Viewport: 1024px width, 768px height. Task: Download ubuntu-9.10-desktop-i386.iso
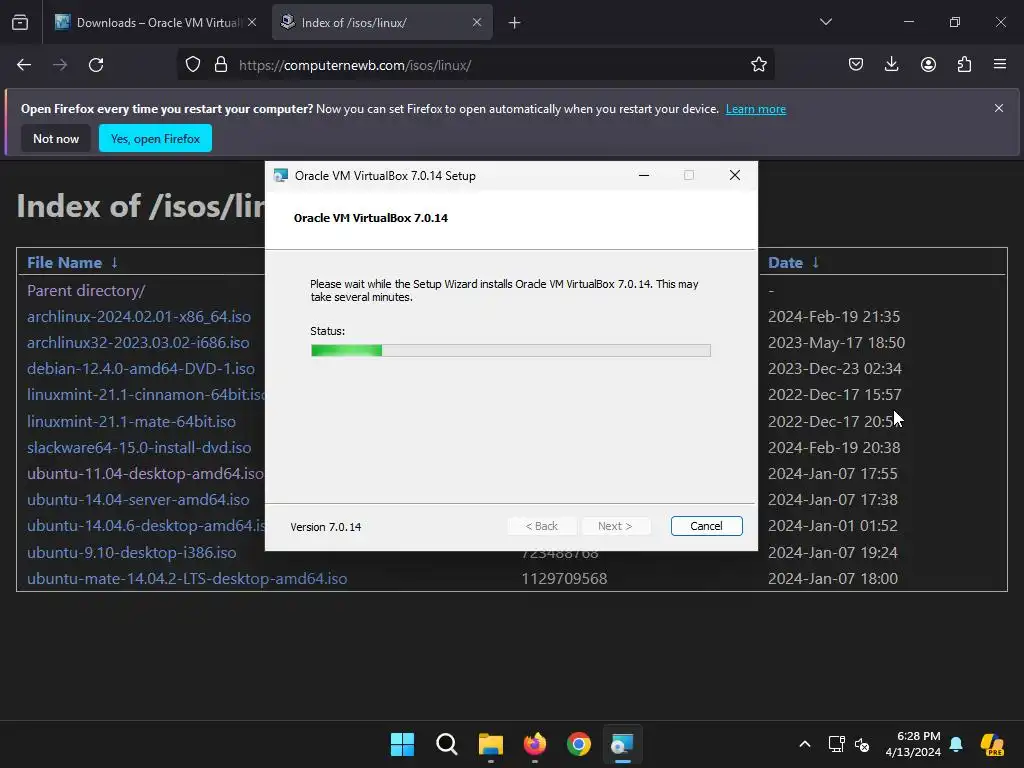pos(131,552)
